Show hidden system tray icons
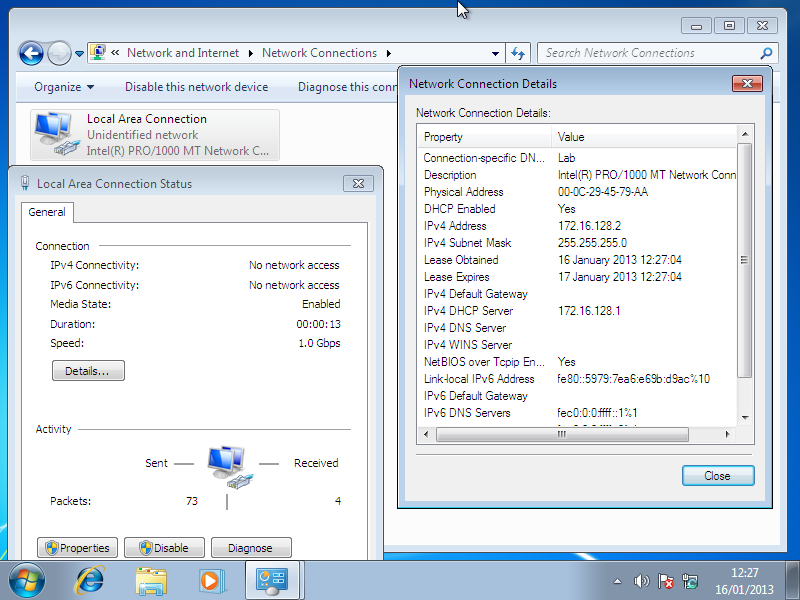This screenshot has height=600, width=800. click(618, 581)
